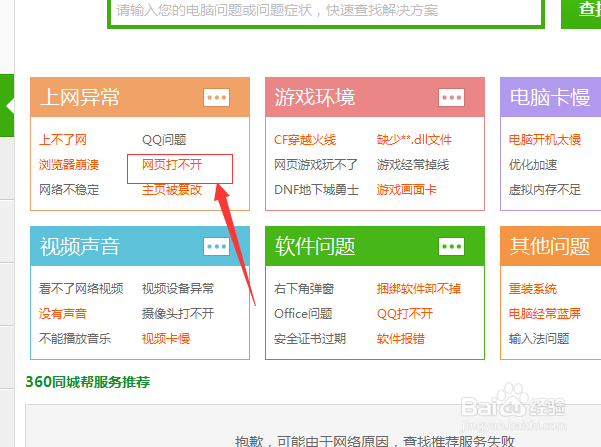Screen dimensions: 601x447
Task: Select the 摄像头打不开 link
Action: click(178, 314)
